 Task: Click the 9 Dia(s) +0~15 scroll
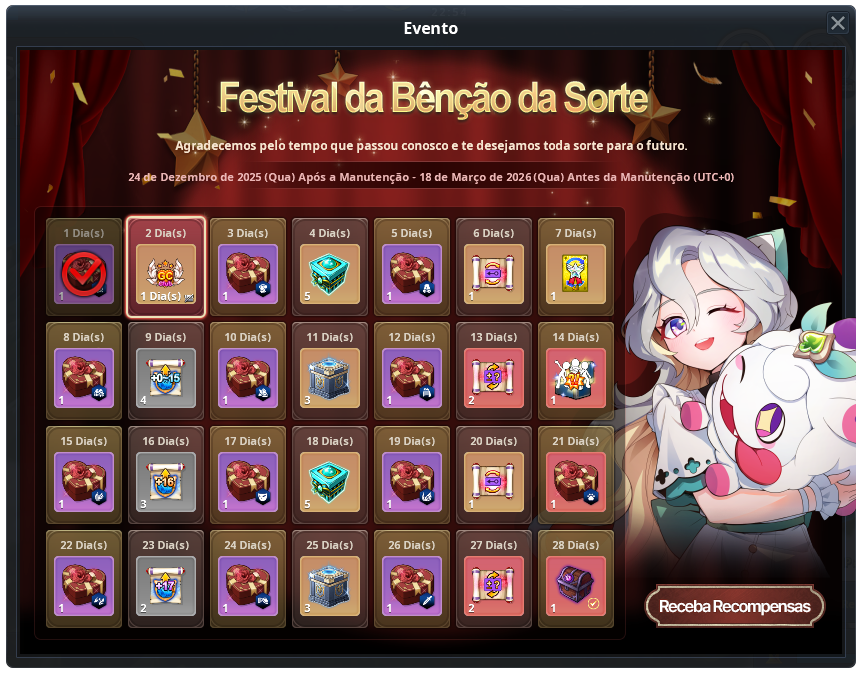(x=165, y=378)
